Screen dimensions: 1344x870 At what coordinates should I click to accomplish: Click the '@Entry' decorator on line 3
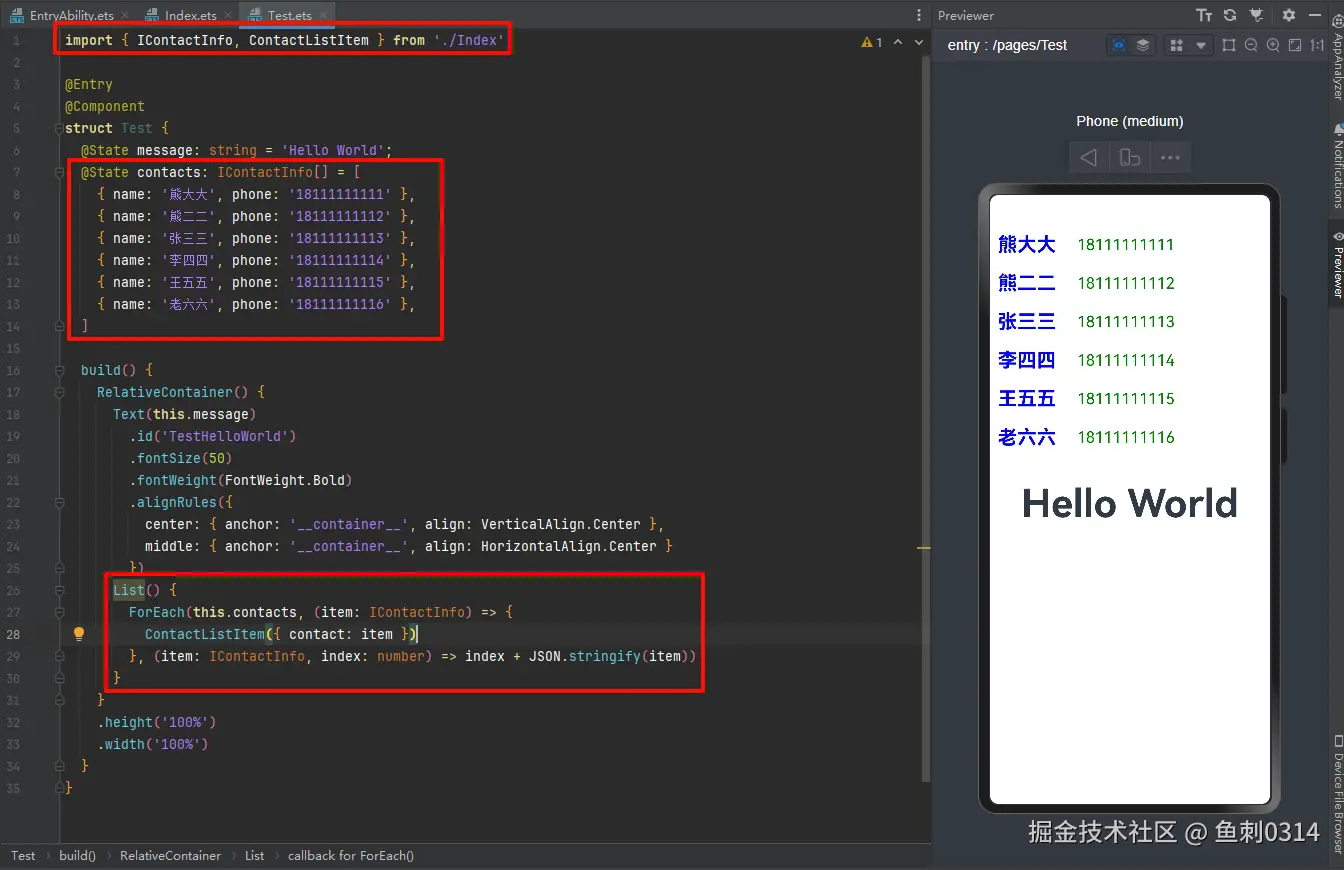(89, 84)
